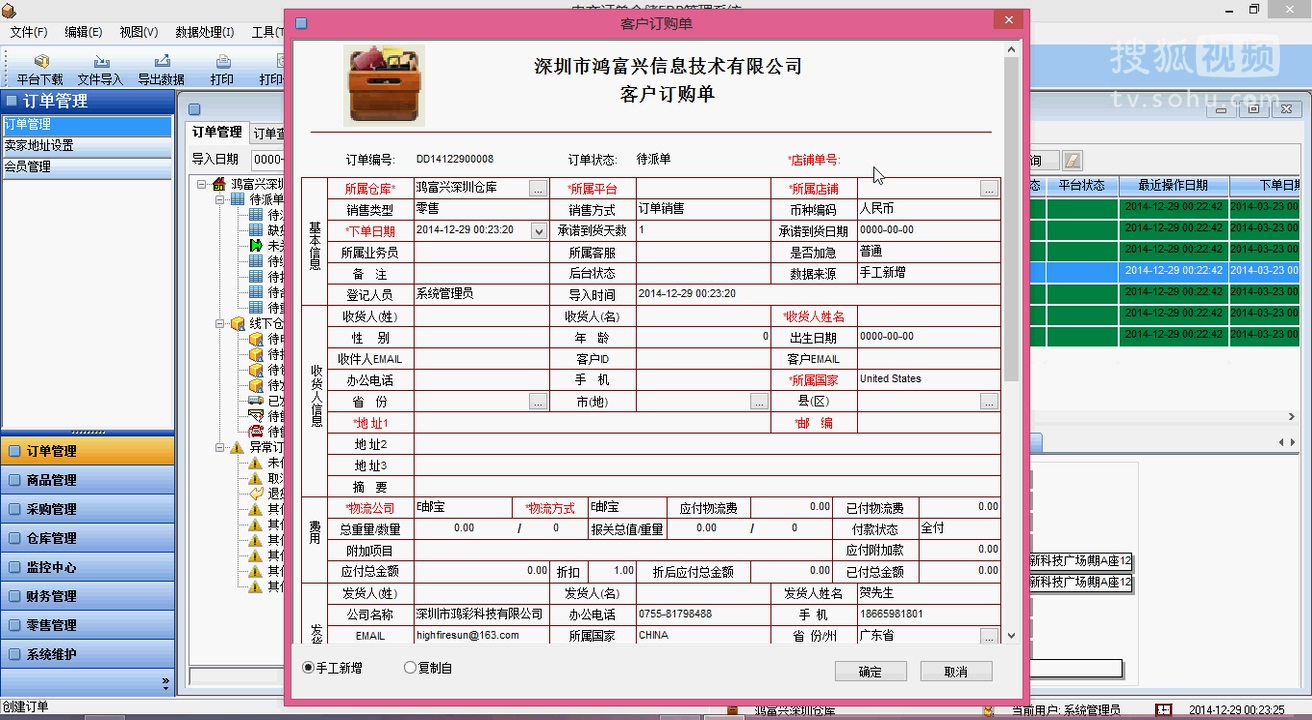Viewport: 1312px width, 720px height.
Task: Click the 收货人姓名 input field
Action: 929,316
